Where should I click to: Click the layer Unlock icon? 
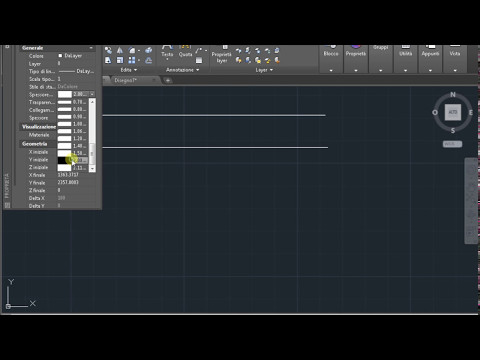(267, 60)
